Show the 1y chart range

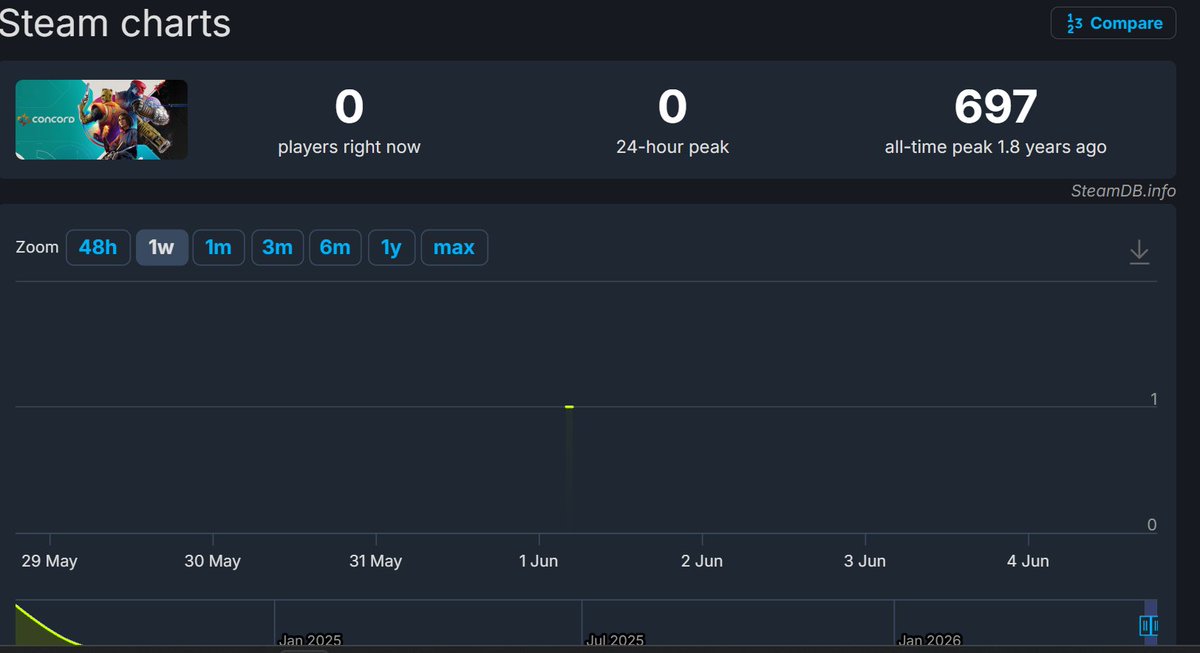391,247
